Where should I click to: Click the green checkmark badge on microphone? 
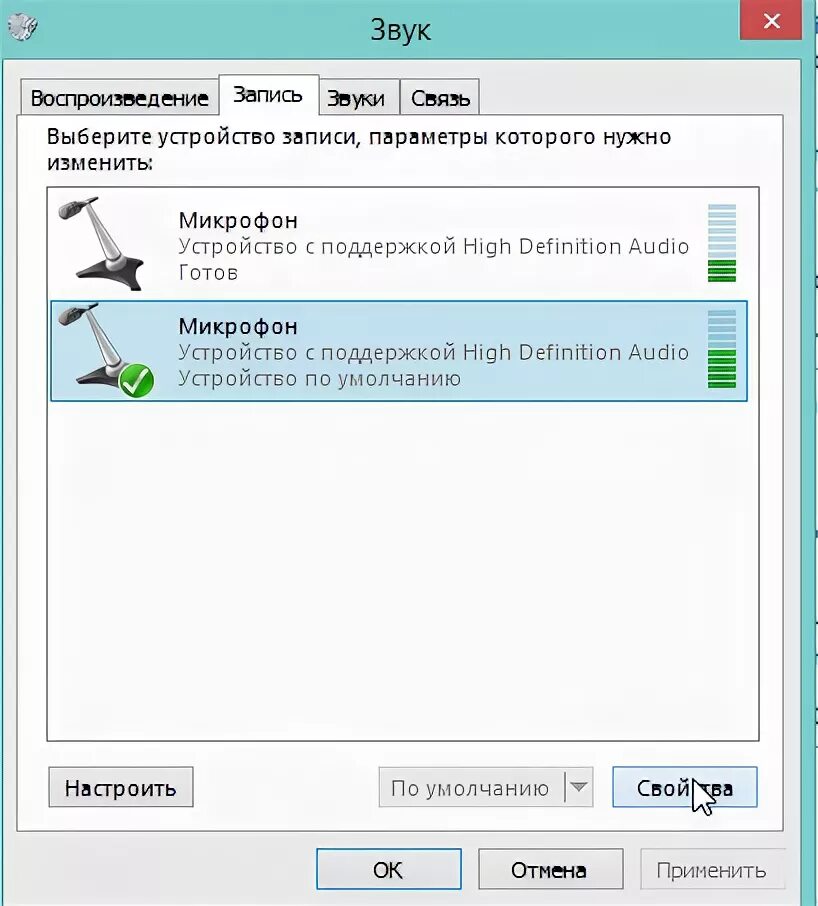click(x=136, y=381)
